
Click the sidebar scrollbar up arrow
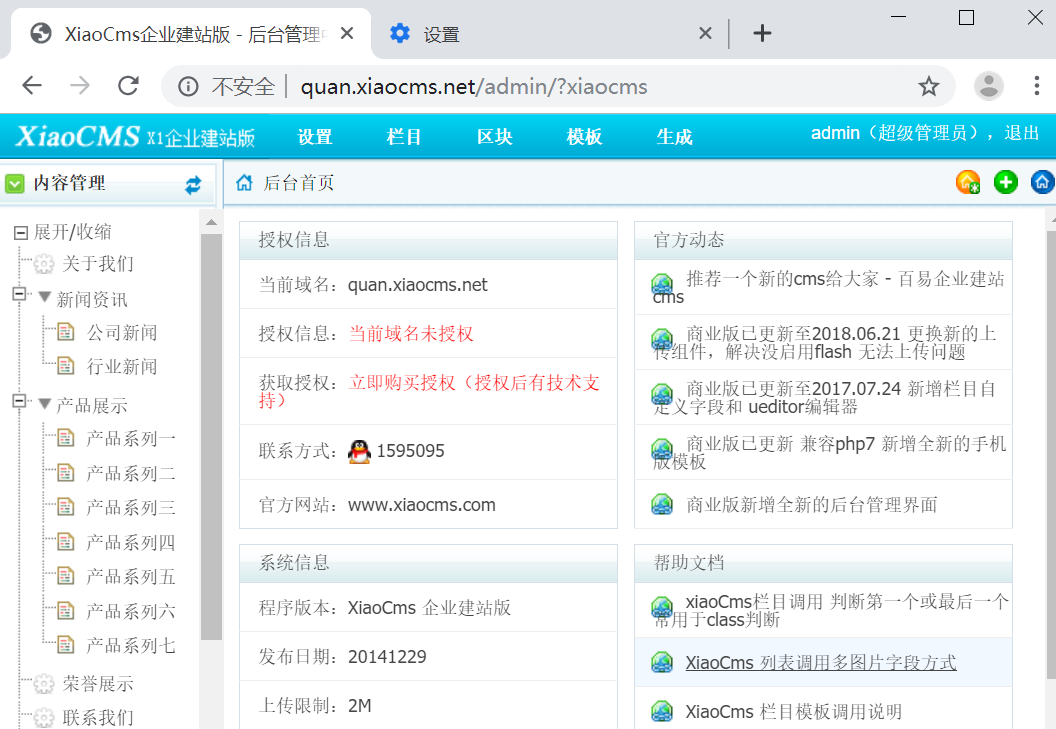pyautogui.click(x=211, y=222)
